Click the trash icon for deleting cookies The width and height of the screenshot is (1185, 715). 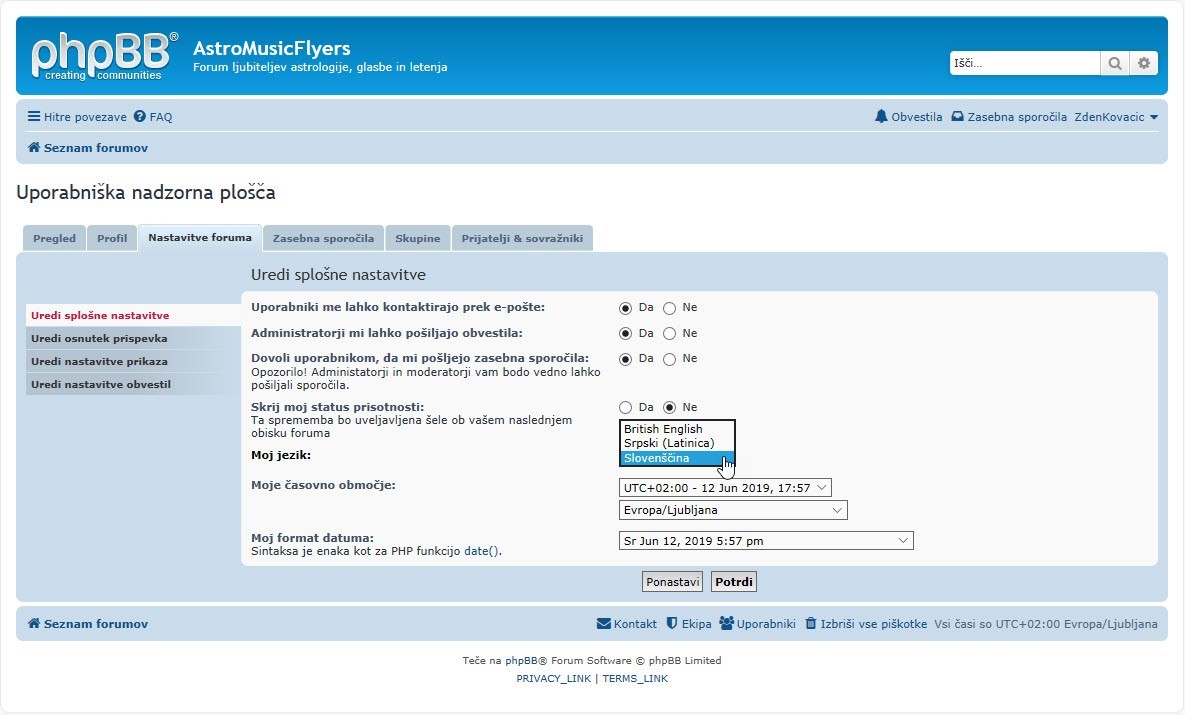click(811, 624)
